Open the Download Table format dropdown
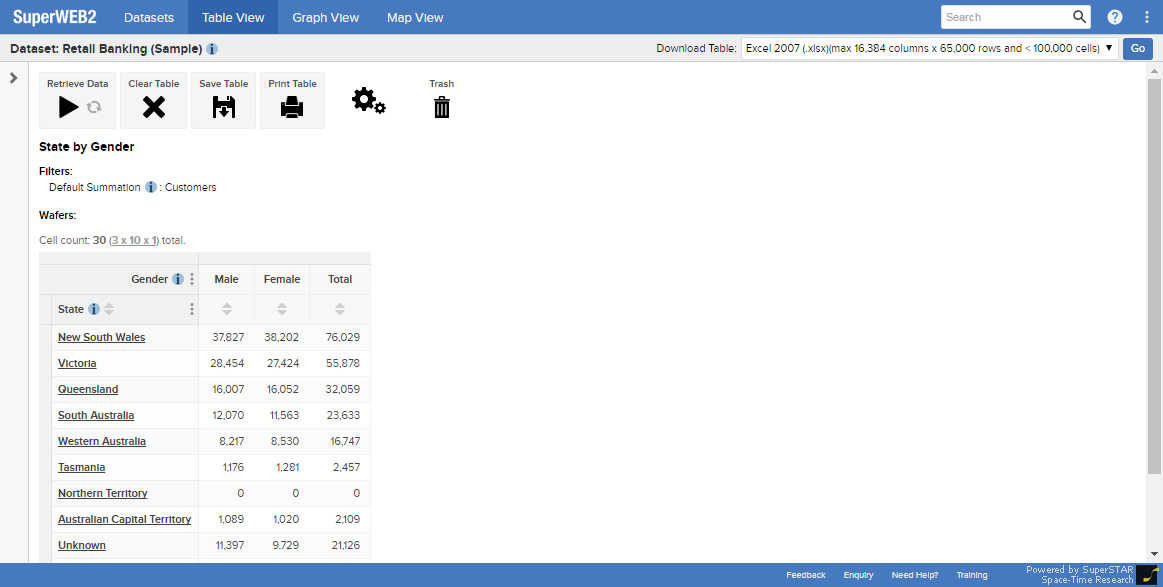1163x587 pixels. point(929,48)
